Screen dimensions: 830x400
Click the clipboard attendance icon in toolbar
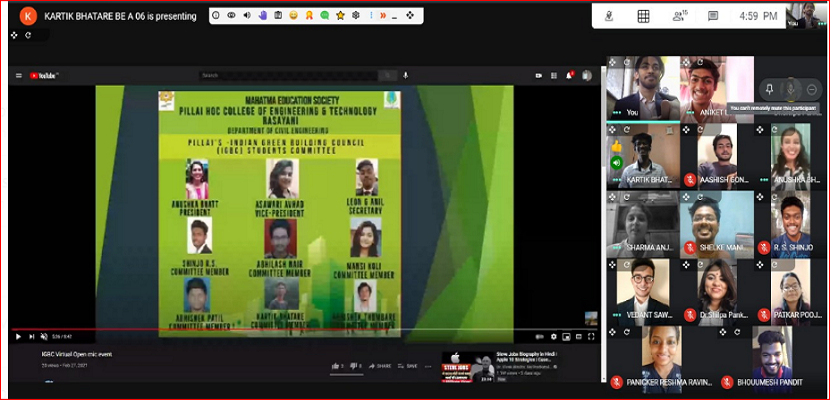click(x=278, y=16)
